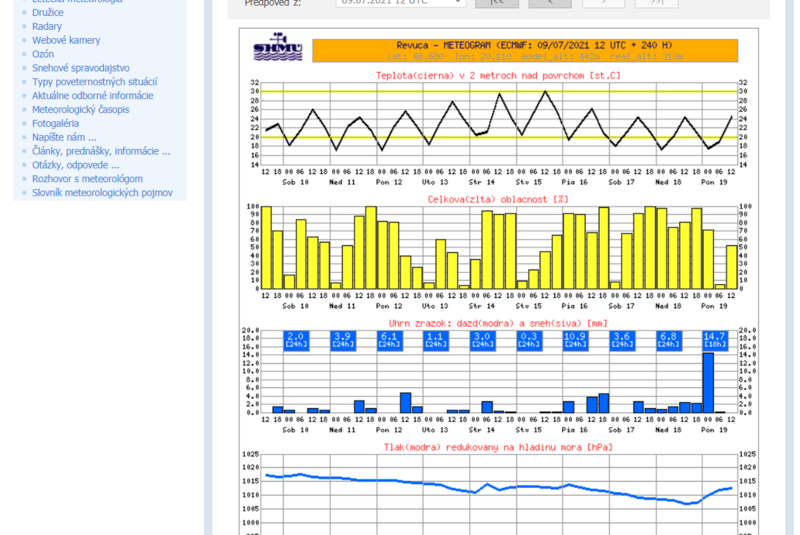The width and height of the screenshot is (800, 535).
Task: Open Otázky, odpovede ... link
Action: click(76, 165)
